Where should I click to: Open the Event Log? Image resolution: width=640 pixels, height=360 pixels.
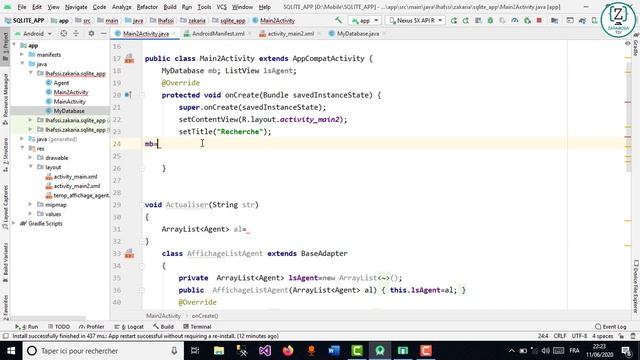point(611,327)
